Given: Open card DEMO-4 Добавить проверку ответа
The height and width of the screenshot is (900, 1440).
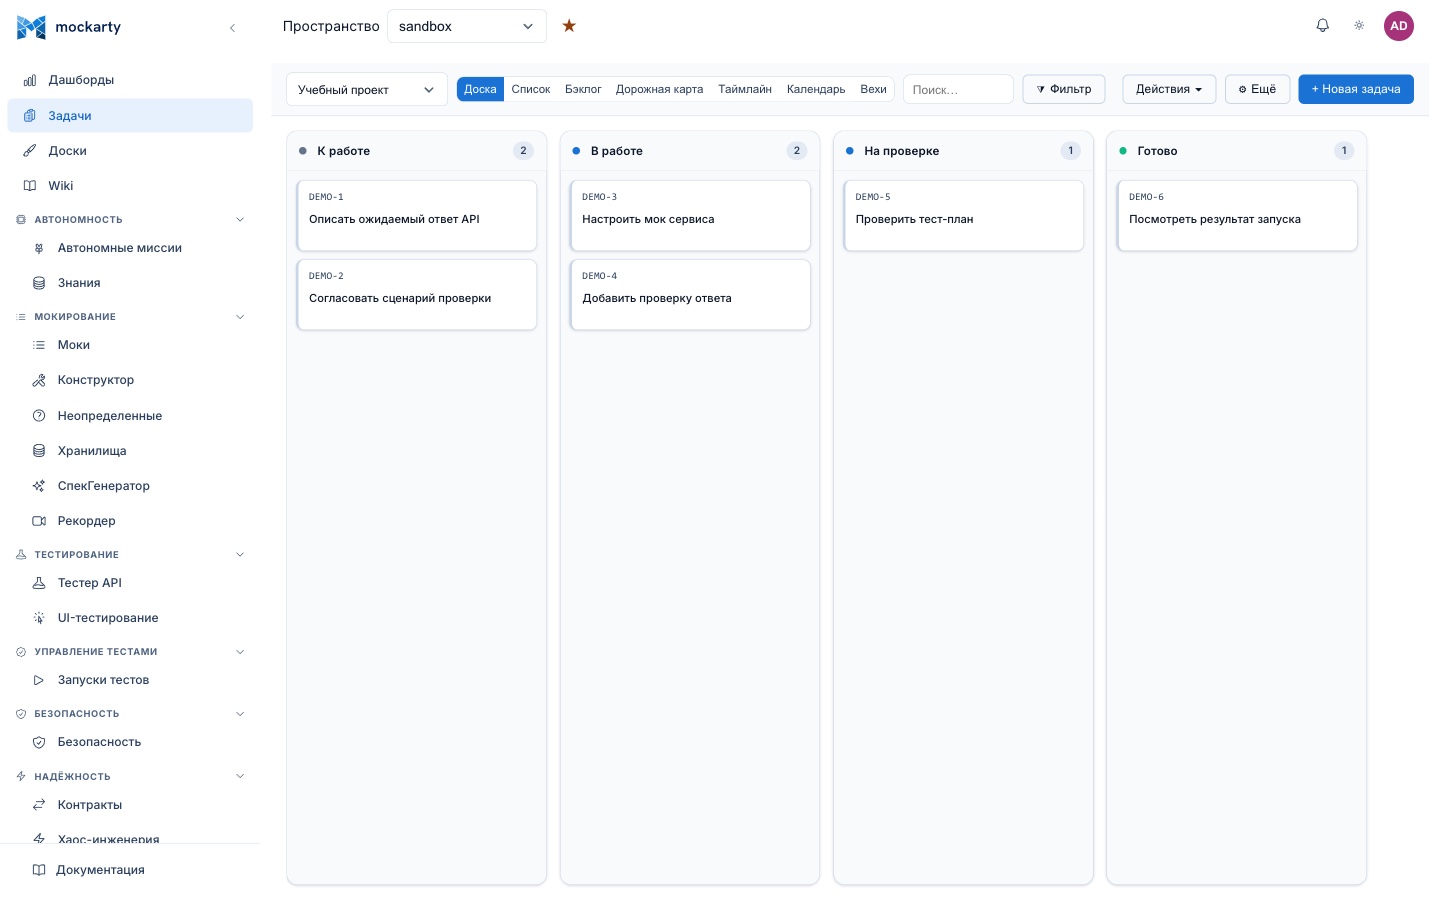Looking at the screenshot, I should [x=690, y=294].
